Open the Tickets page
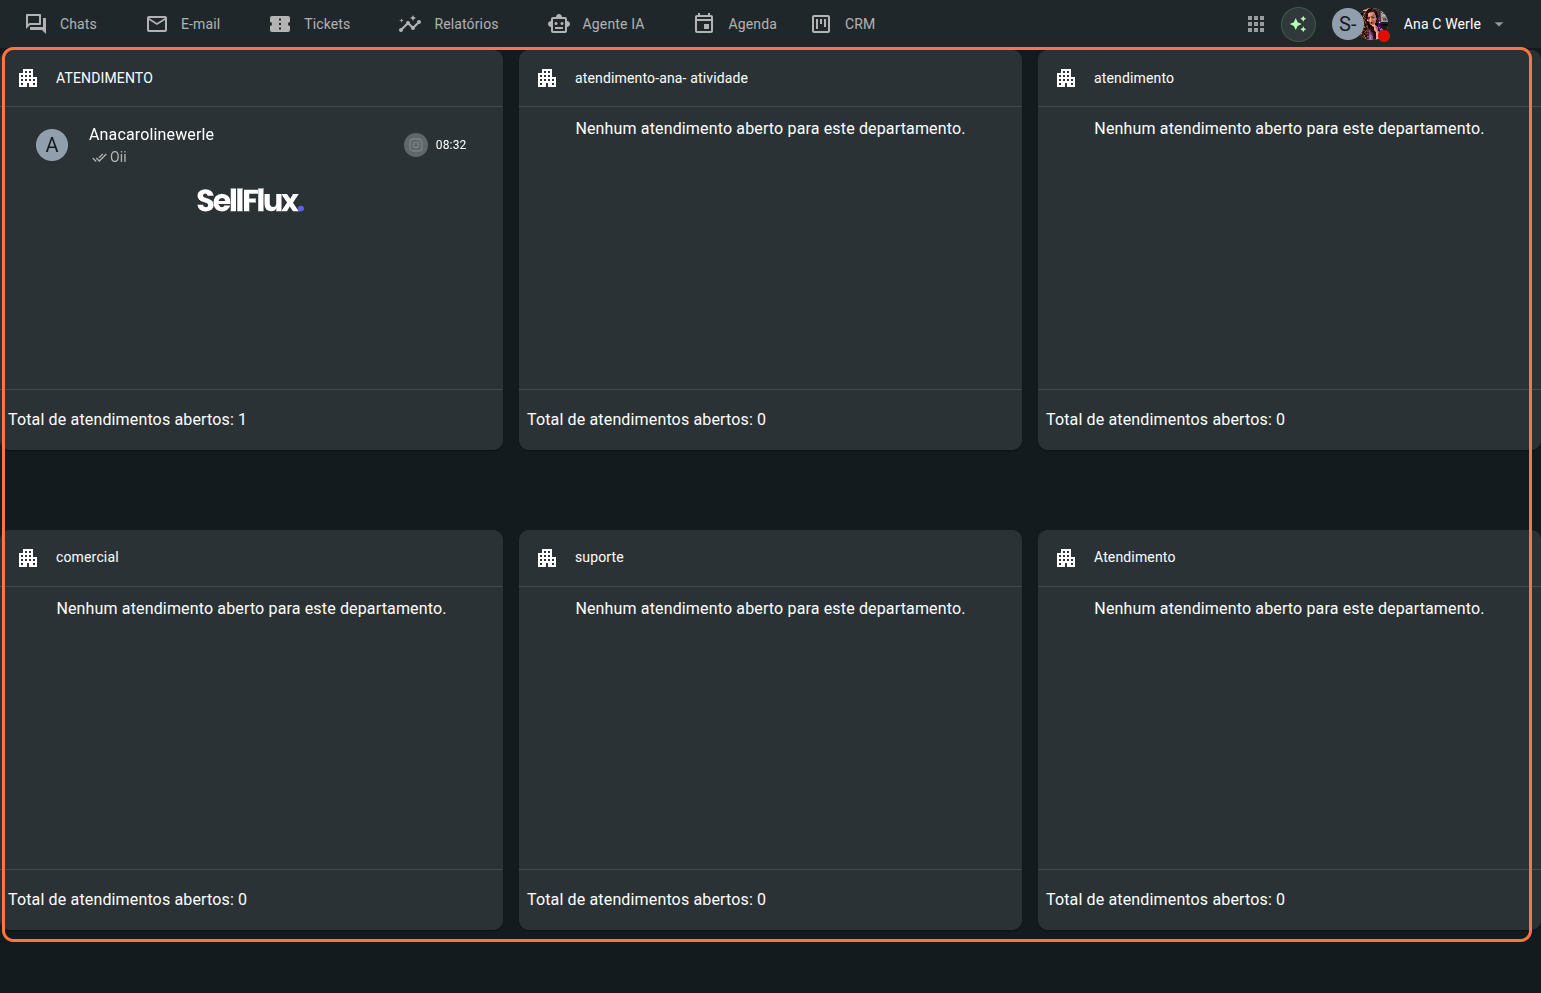Viewport: 1541px width, 993px height. (310, 24)
